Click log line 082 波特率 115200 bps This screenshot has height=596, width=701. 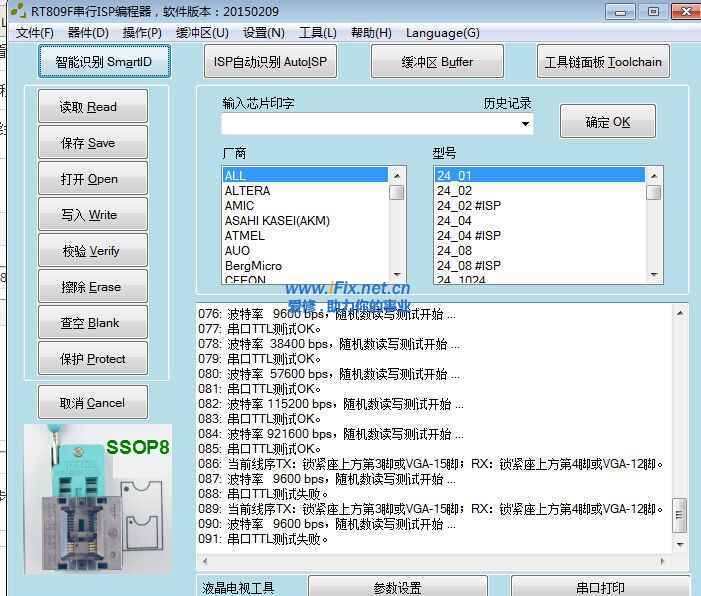[x=331, y=404]
